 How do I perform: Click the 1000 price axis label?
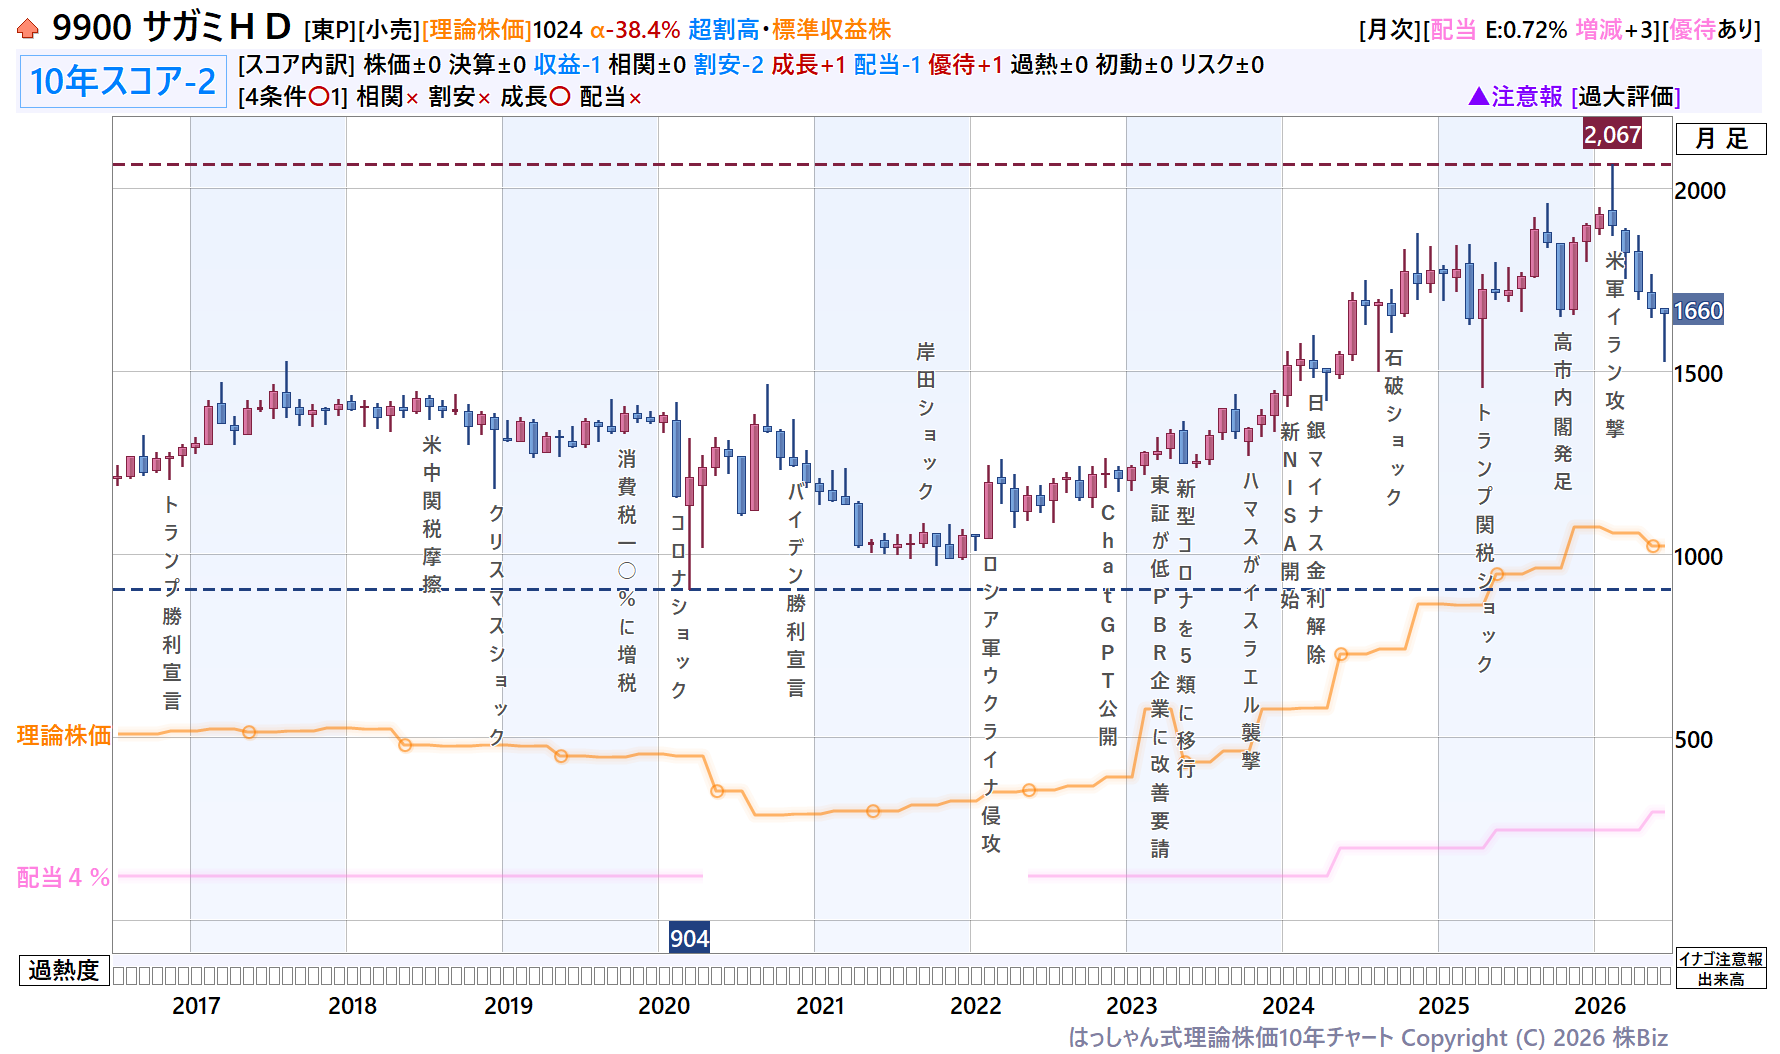point(1700,557)
